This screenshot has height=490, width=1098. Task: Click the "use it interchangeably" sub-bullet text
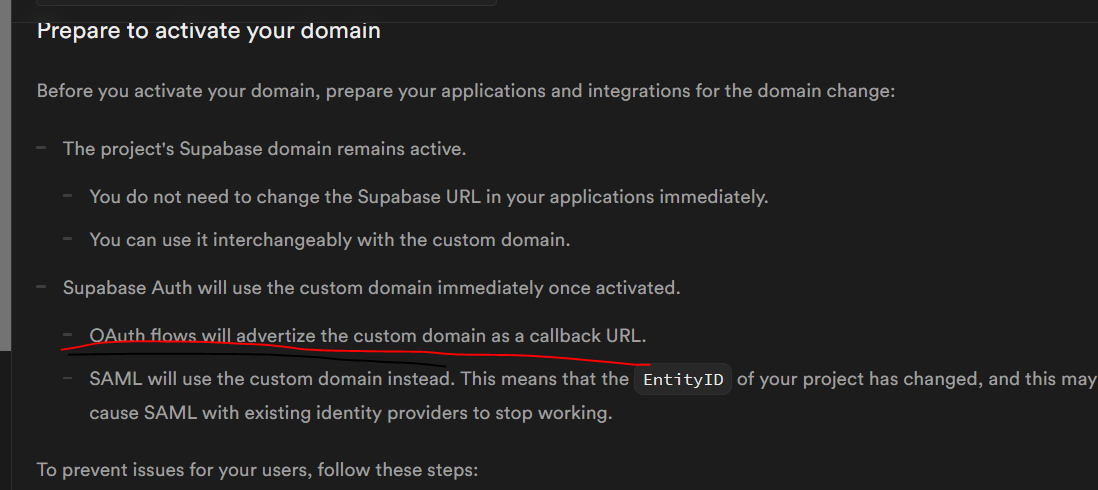click(329, 240)
